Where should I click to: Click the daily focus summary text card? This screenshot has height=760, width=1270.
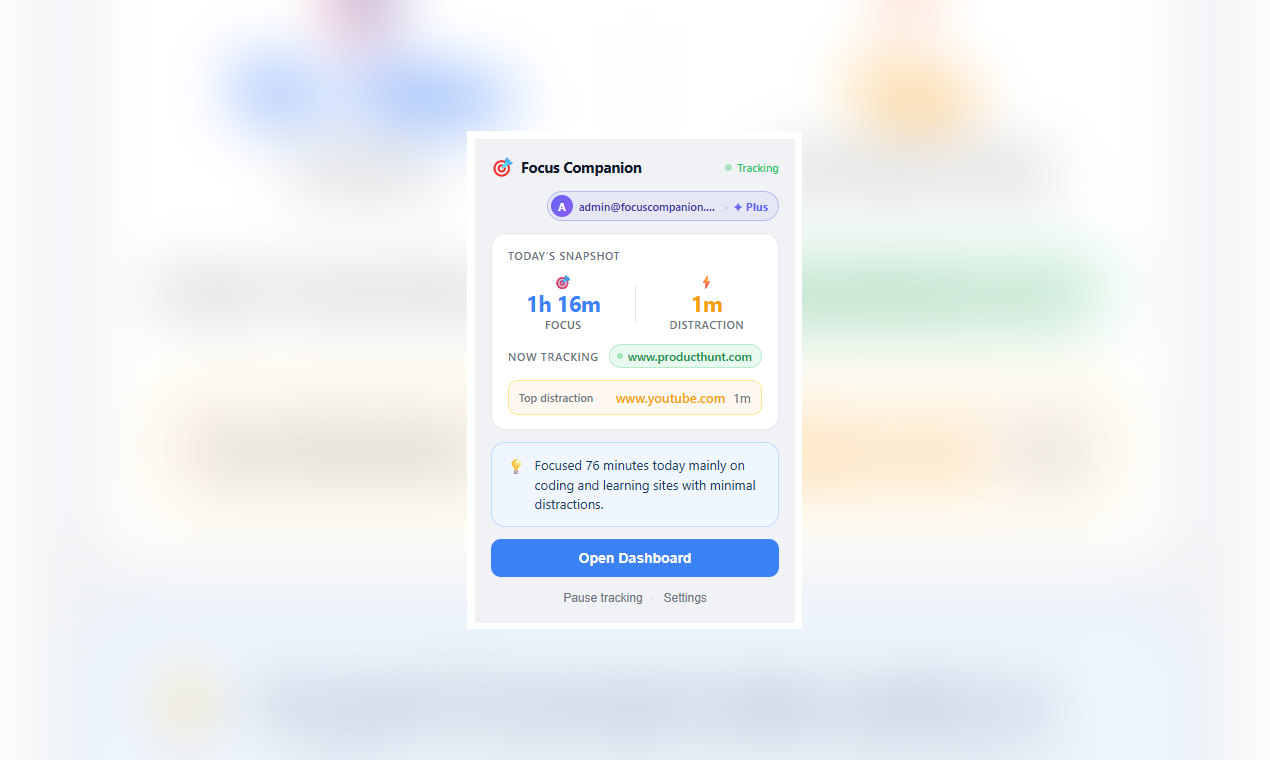635,485
